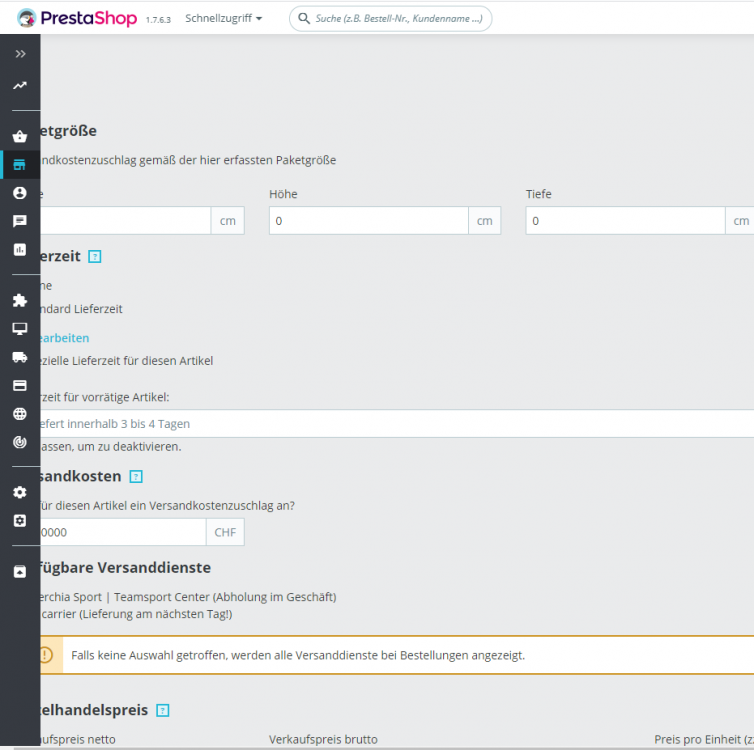This screenshot has width=754, height=750.
Task: Click the Tiefe input field
Action: coord(626,221)
